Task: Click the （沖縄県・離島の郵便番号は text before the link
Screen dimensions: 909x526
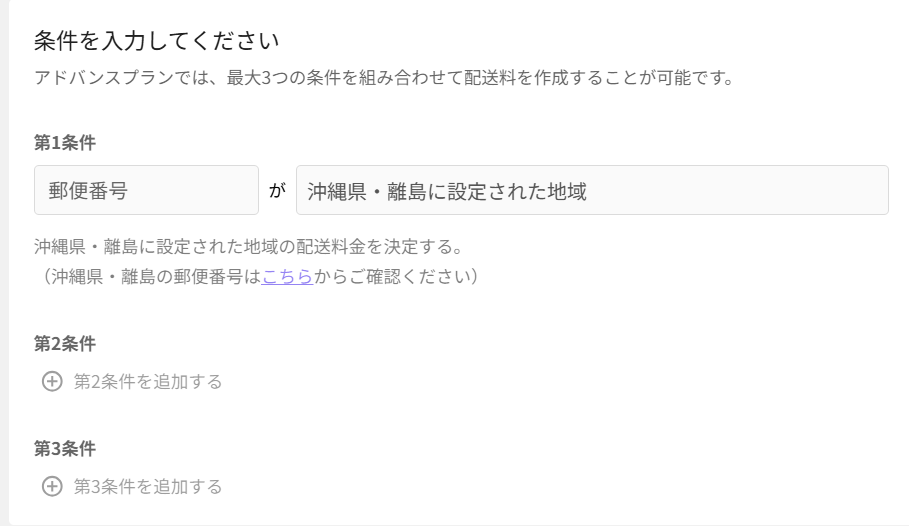Action: coord(148,276)
